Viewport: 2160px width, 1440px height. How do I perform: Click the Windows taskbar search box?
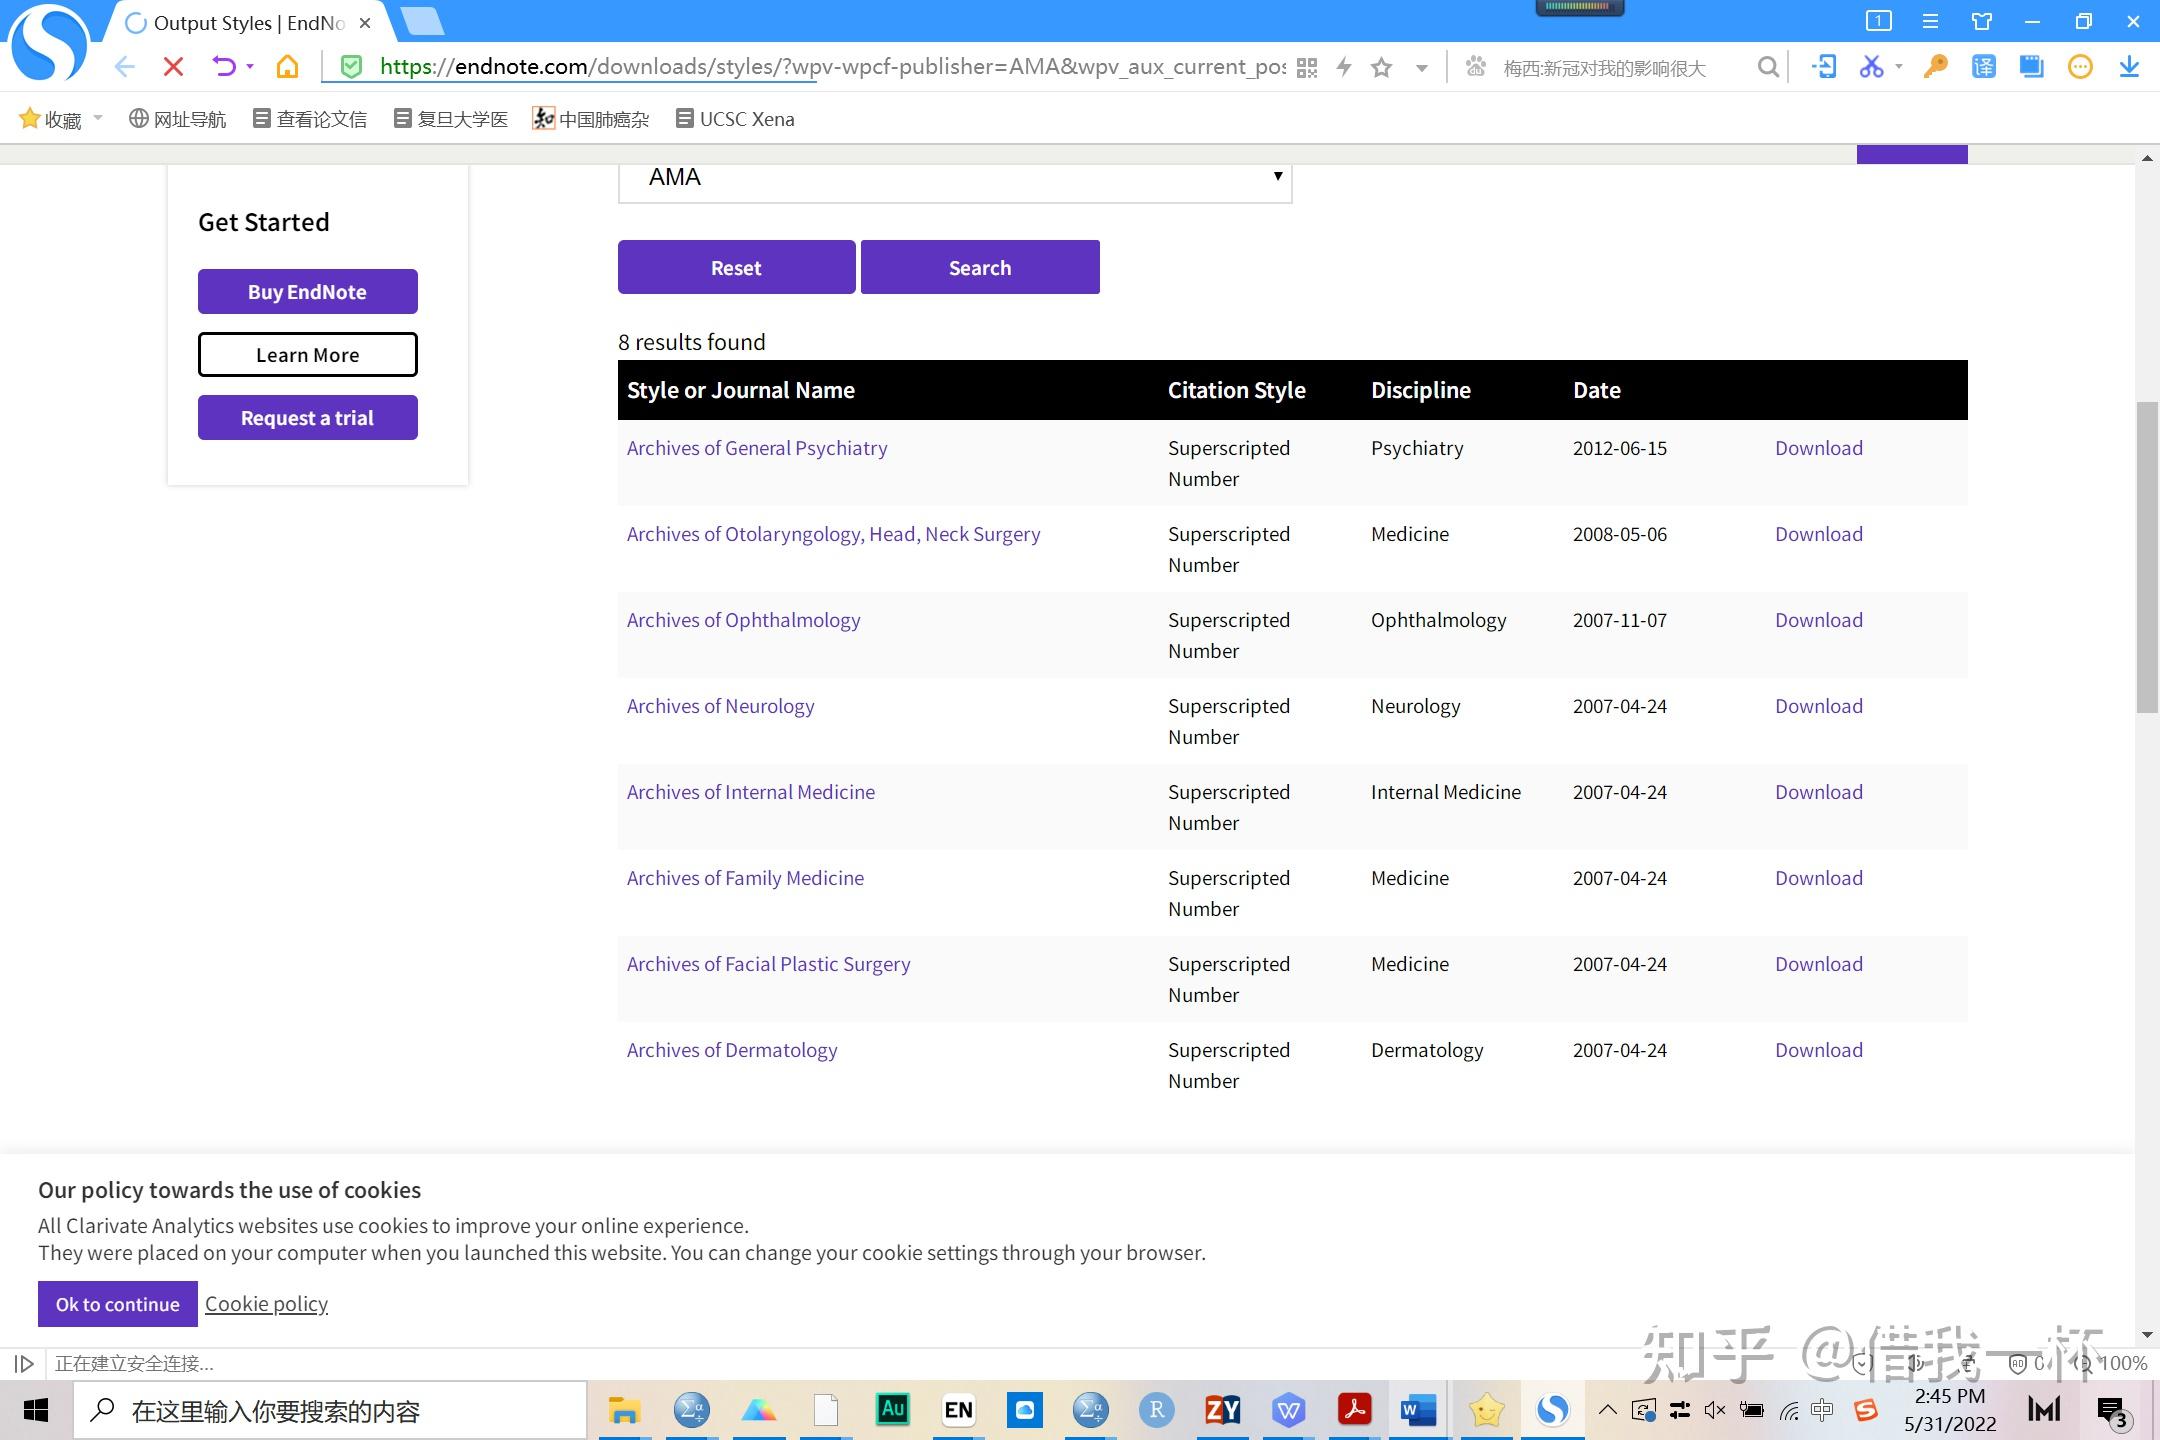[x=330, y=1410]
